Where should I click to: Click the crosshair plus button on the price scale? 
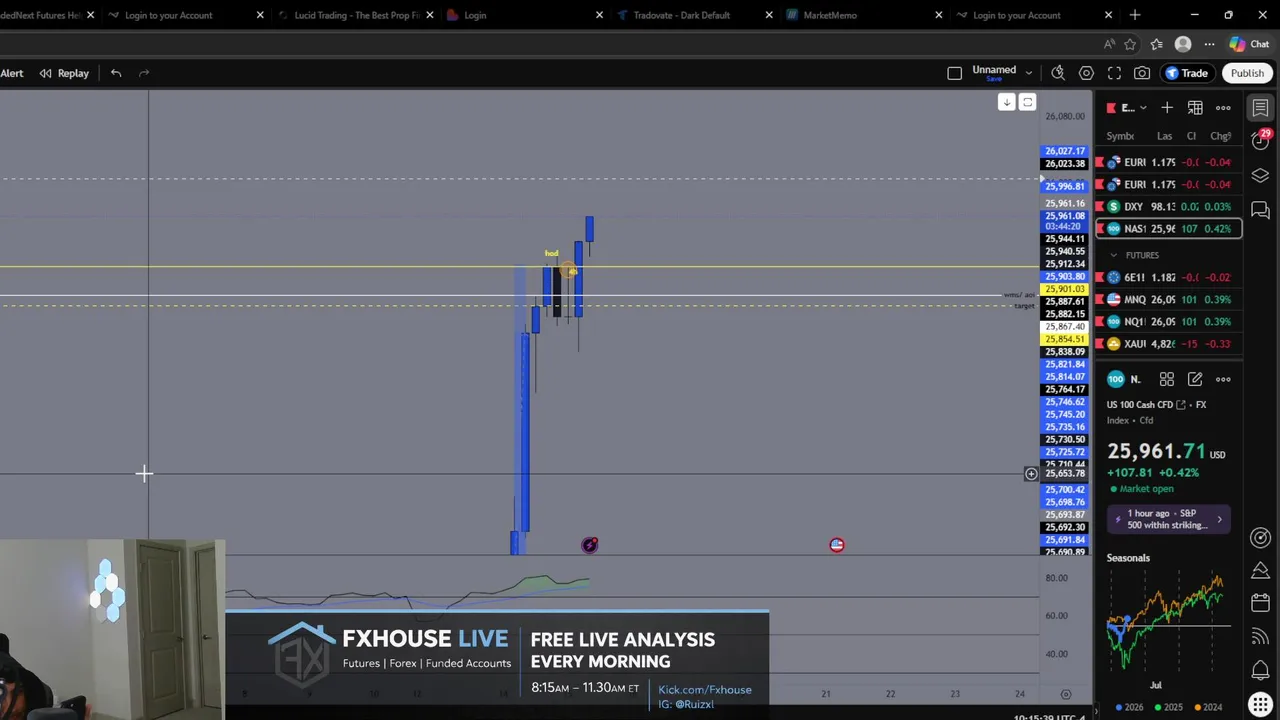click(1031, 474)
